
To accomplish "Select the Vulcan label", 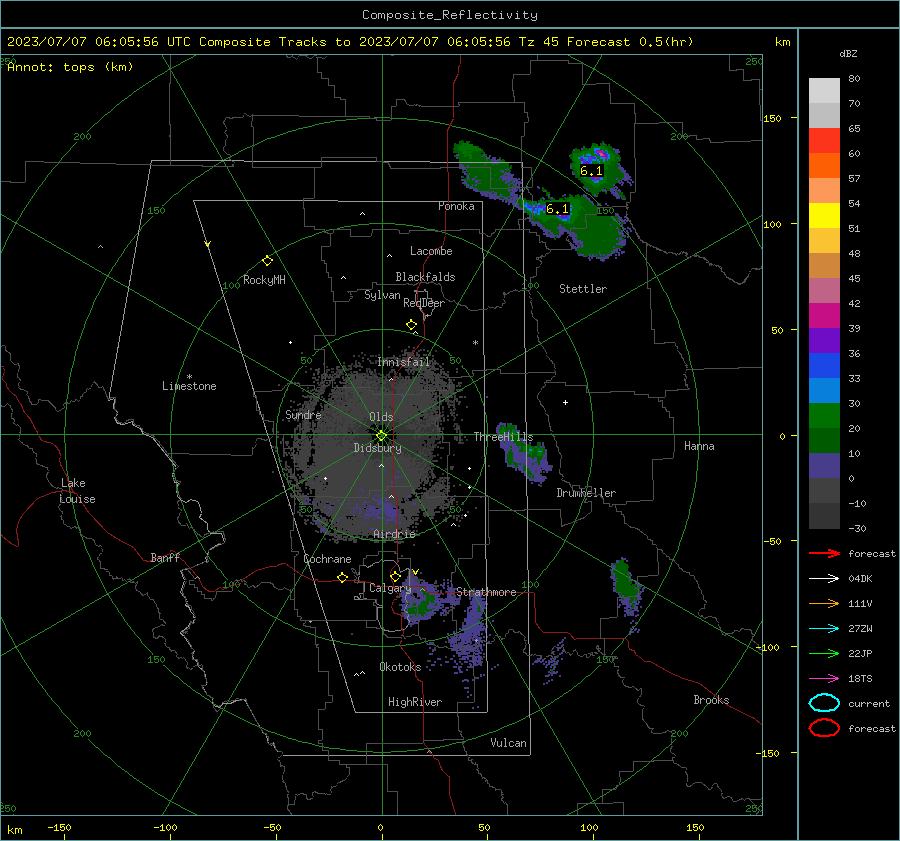I will (x=508, y=743).
